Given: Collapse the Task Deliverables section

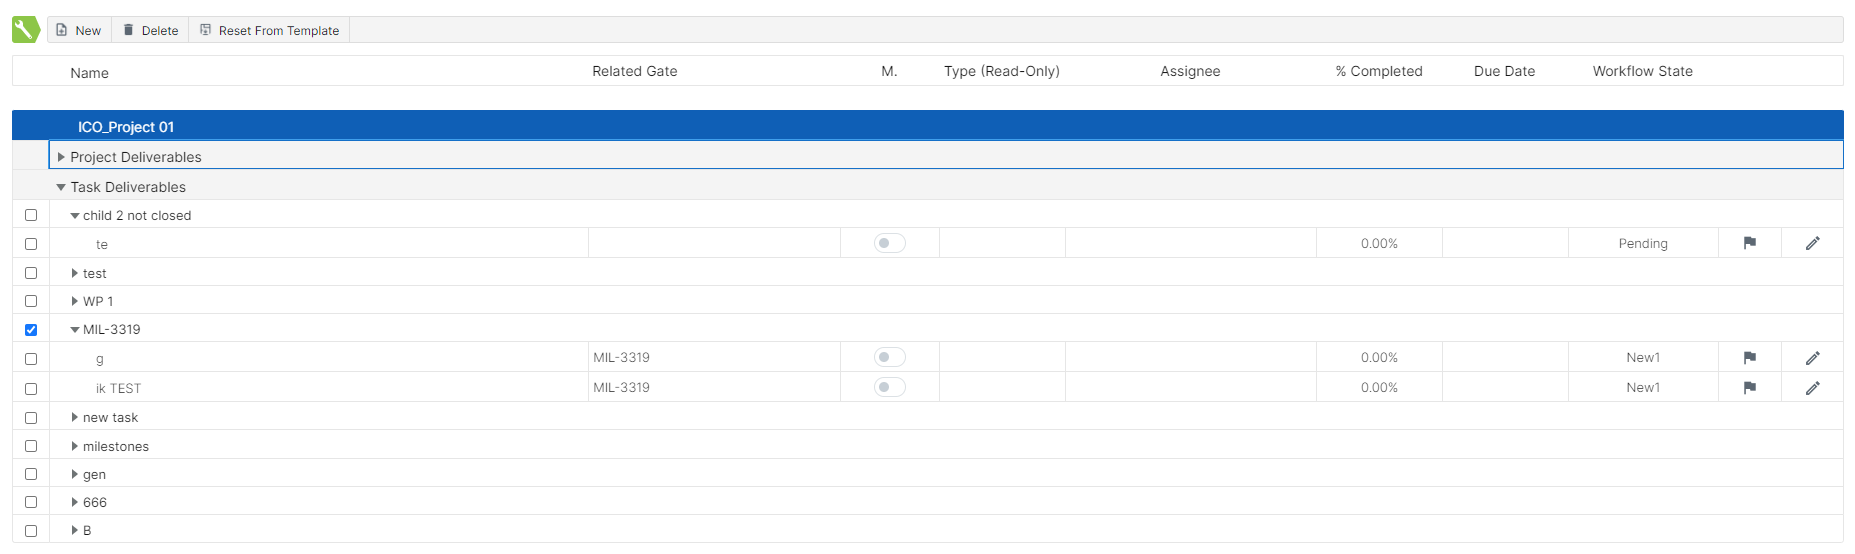Looking at the screenshot, I should pos(61,187).
